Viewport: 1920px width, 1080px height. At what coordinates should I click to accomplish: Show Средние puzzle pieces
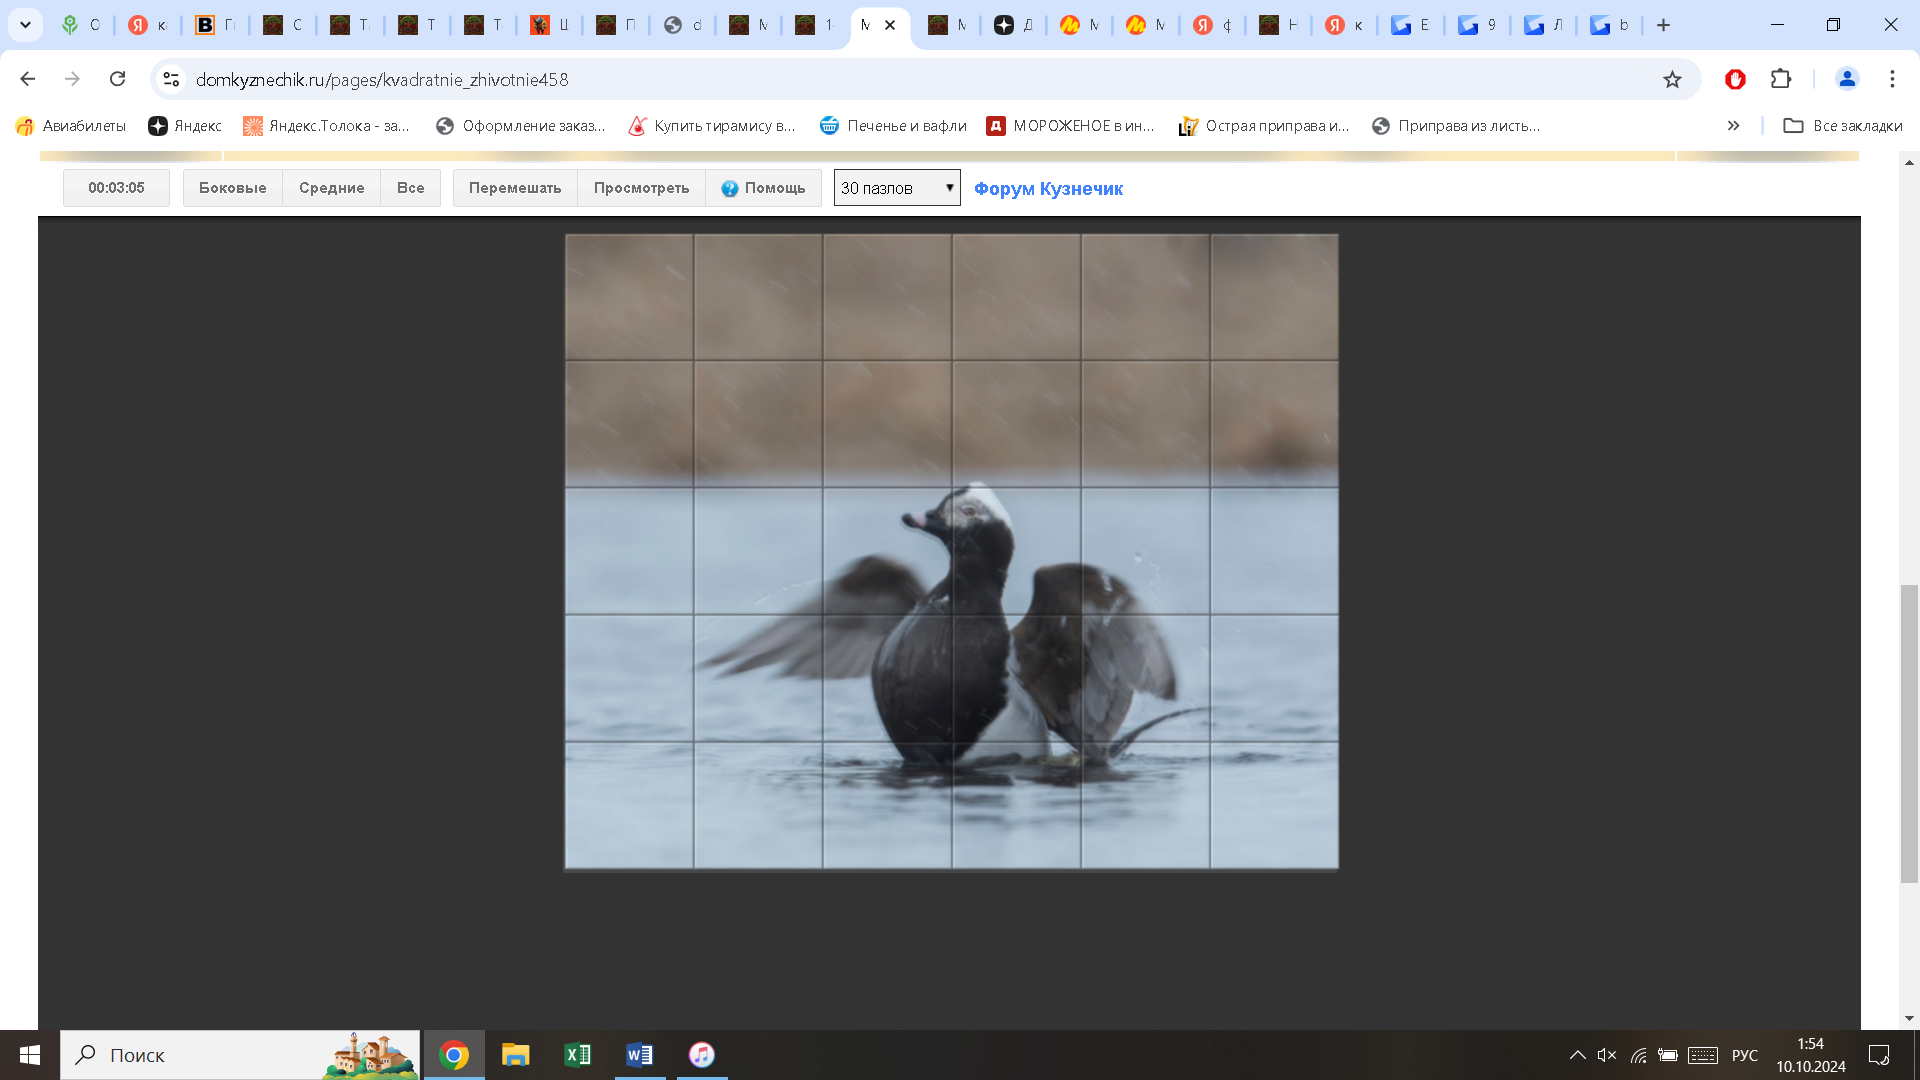tap(332, 188)
